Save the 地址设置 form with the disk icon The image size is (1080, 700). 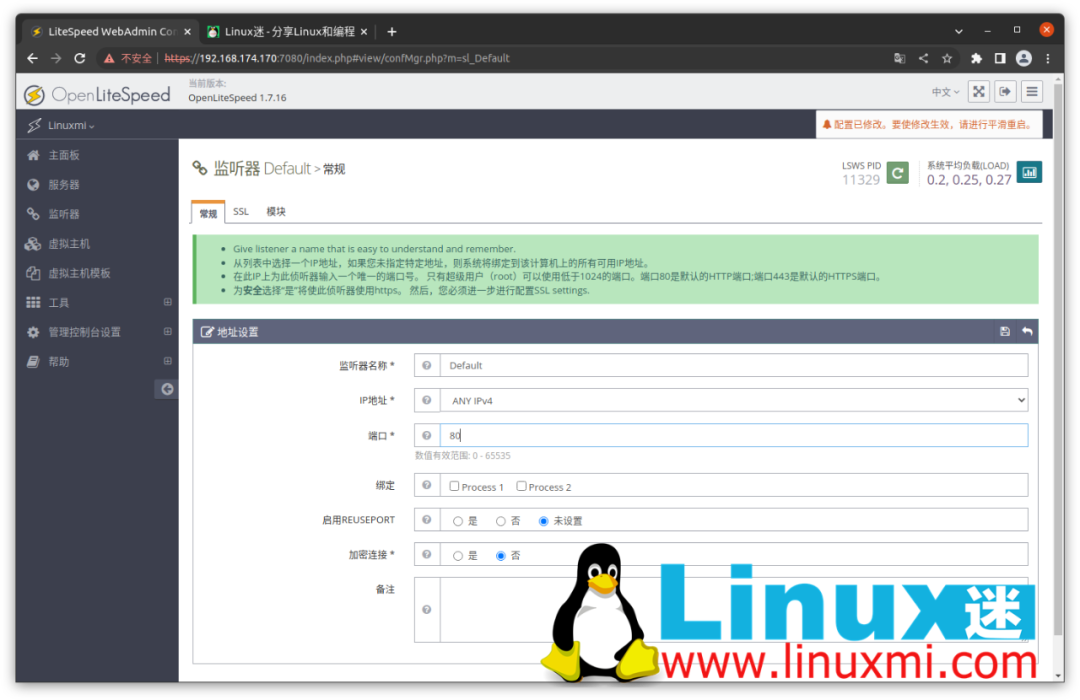pyautogui.click(x=1004, y=331)
